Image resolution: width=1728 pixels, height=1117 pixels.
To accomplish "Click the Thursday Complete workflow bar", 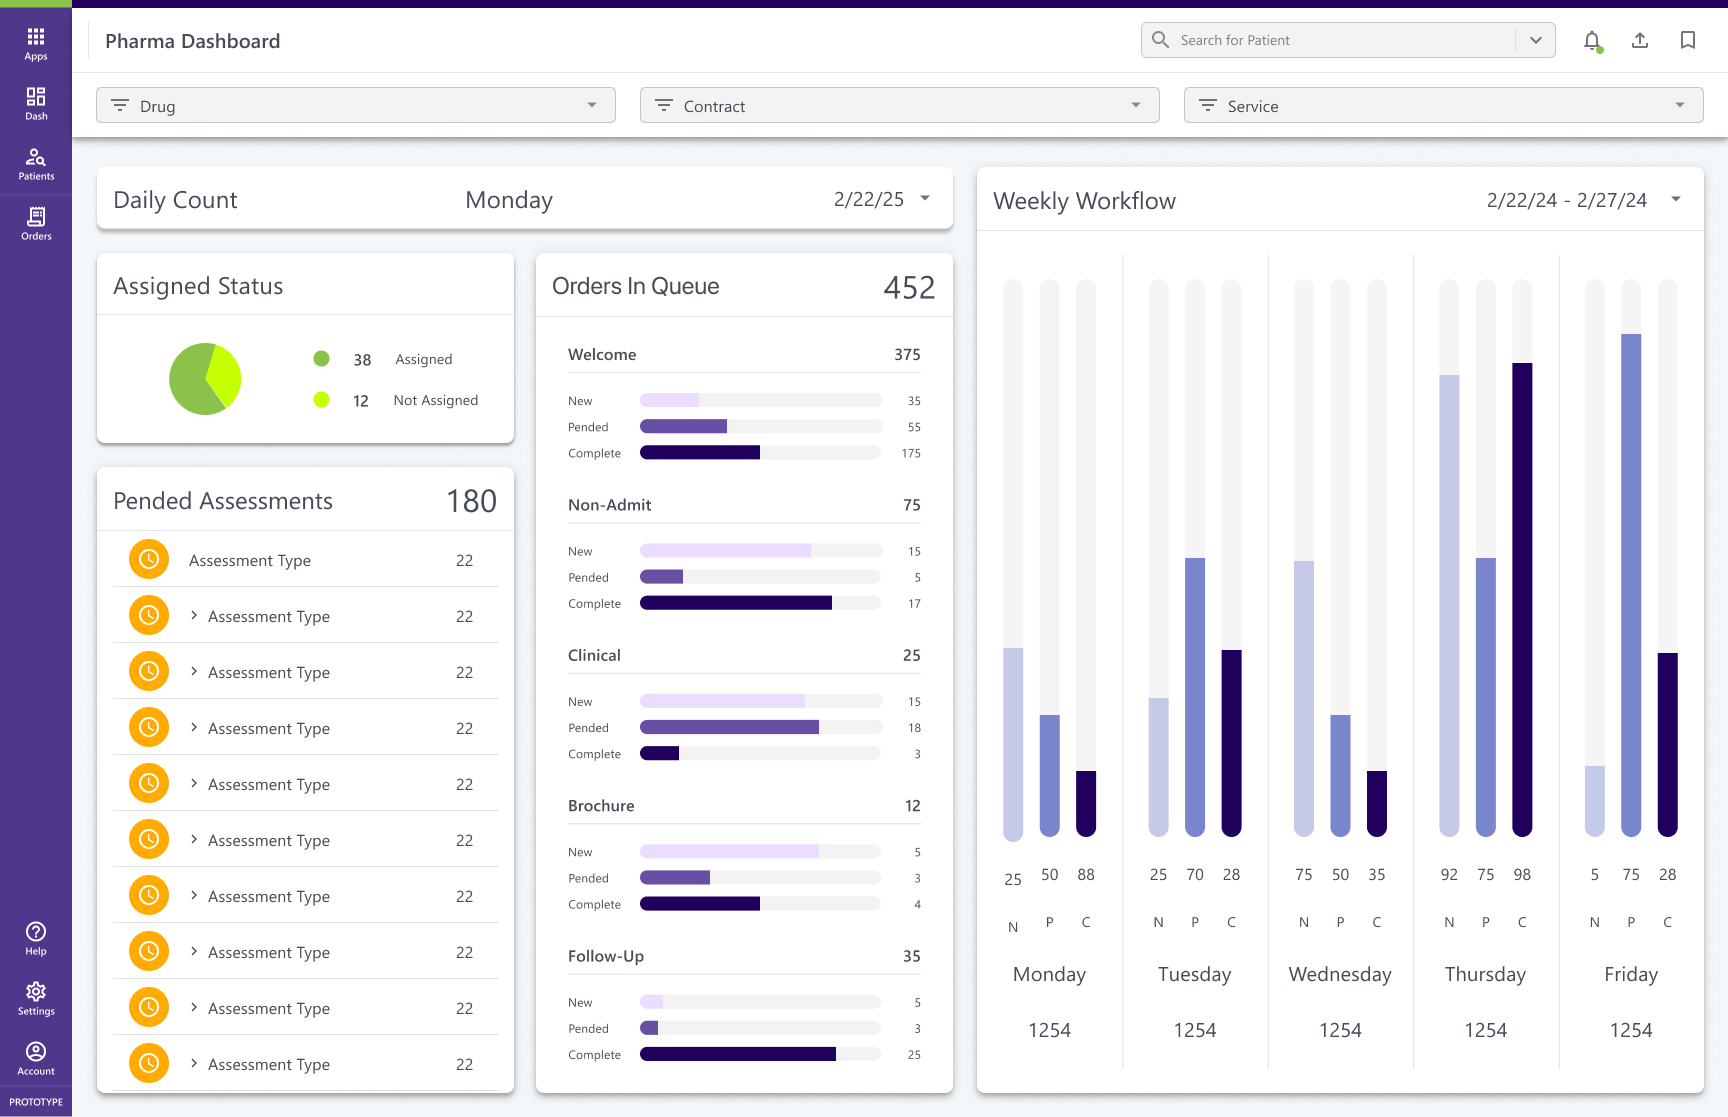I will (x=1522, y=598).
